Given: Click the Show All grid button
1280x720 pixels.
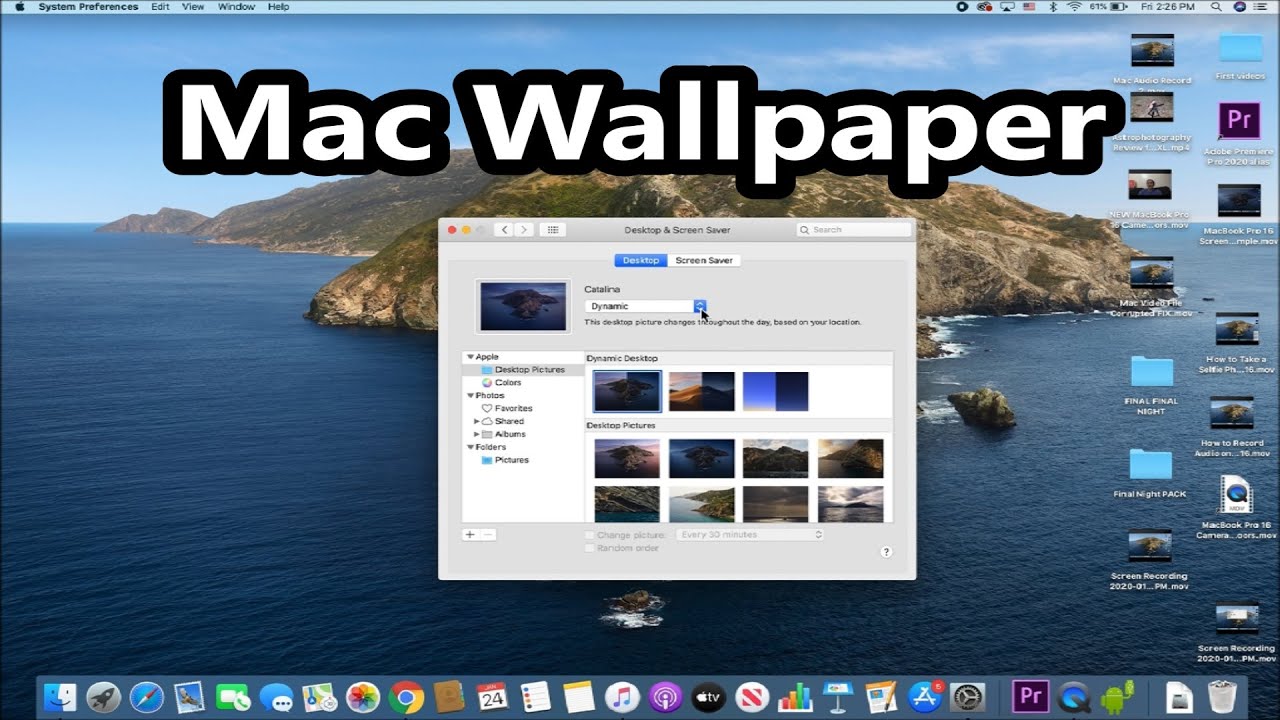Looking at the screenshot, I should click(x=553, y=230).
